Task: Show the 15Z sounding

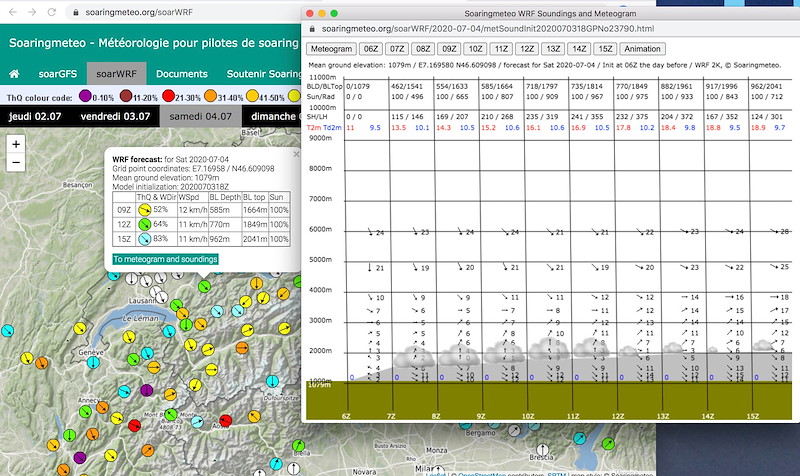Action: pyautogui.click(x=605, y=49)
